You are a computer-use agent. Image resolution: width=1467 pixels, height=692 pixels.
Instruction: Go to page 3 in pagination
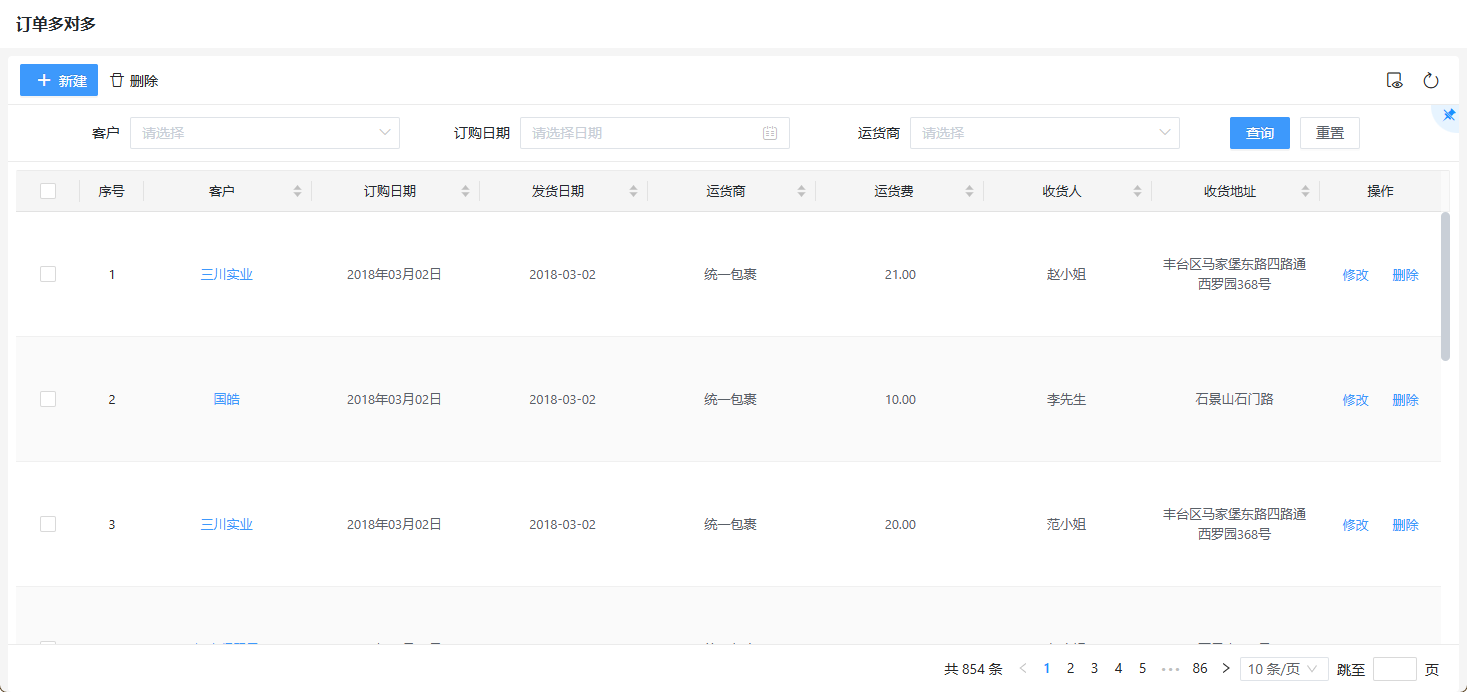tap(1094, 668)
